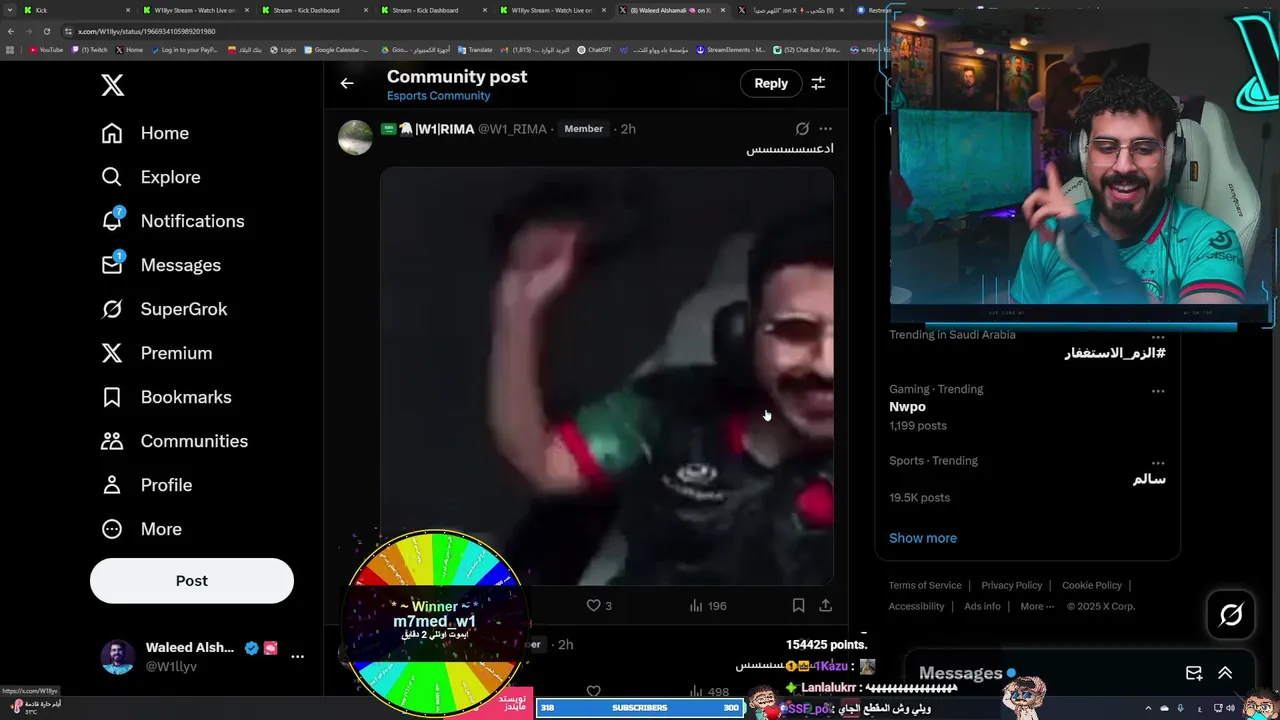This screenshot has width=1280, height=720.
Task: Launch SuperGrok from the sidebar
Action: pyautogui.click(x=164, y=309)
